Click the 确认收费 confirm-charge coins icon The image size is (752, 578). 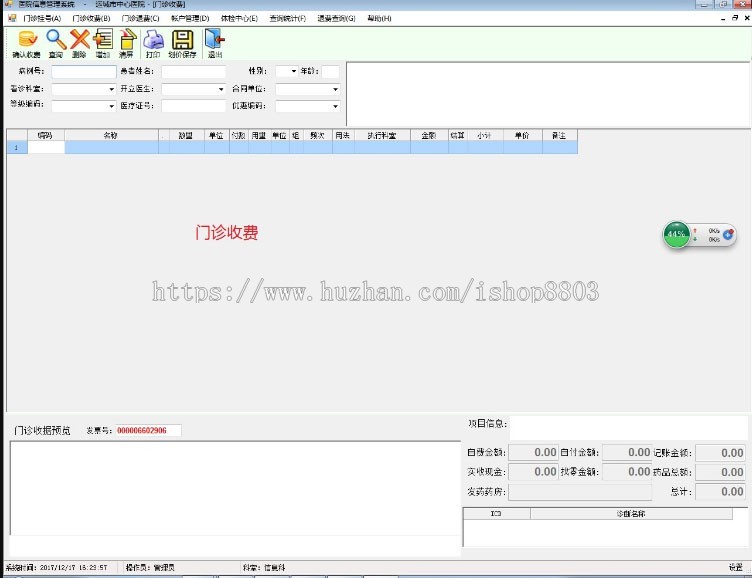[x=27, y=39]
